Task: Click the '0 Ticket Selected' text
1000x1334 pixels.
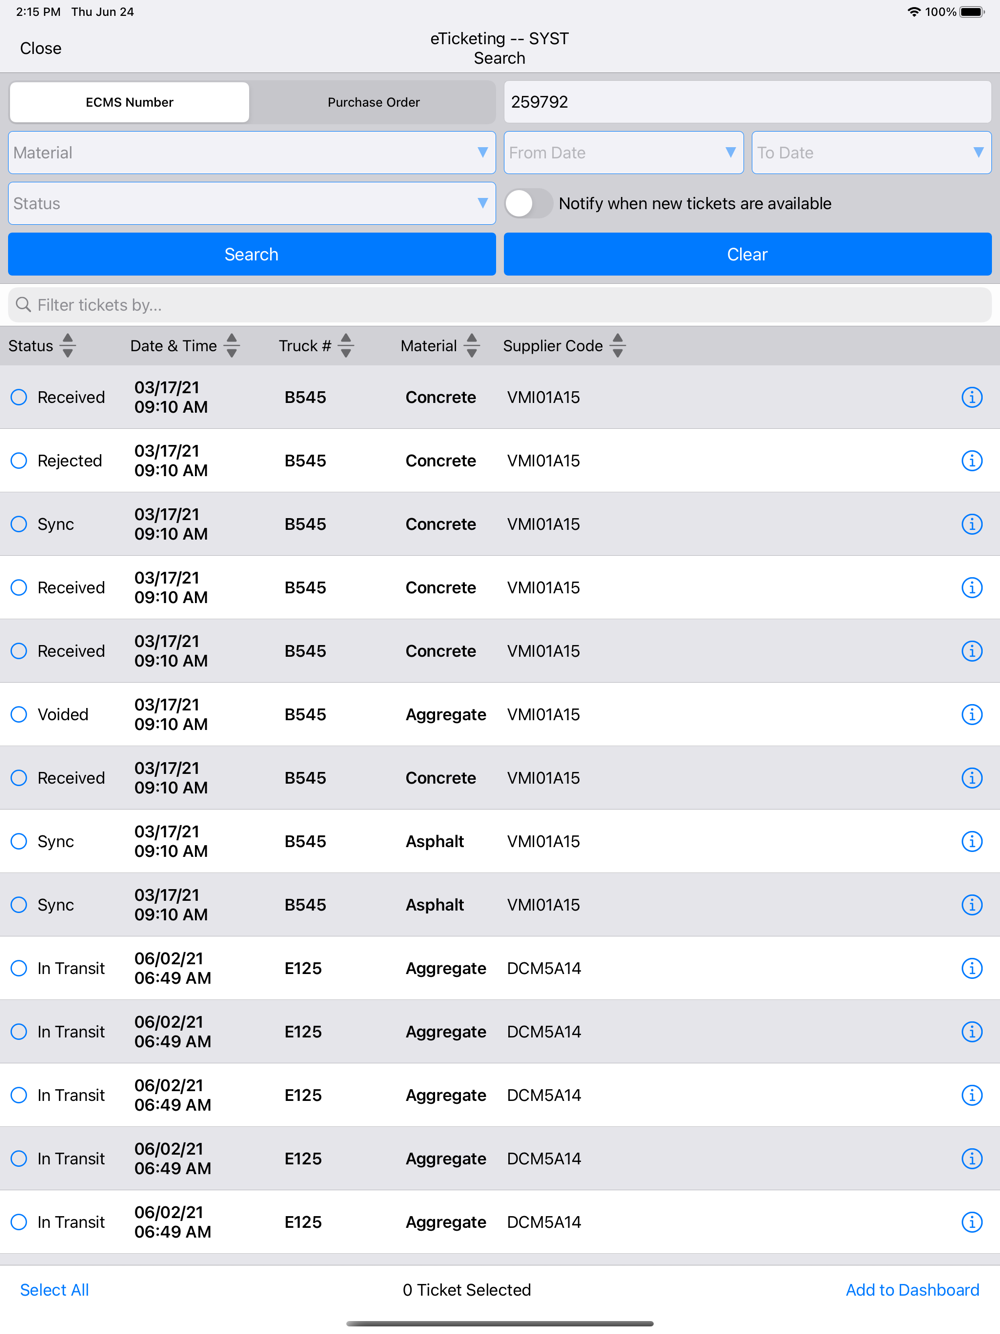Action: point(467,1290)
